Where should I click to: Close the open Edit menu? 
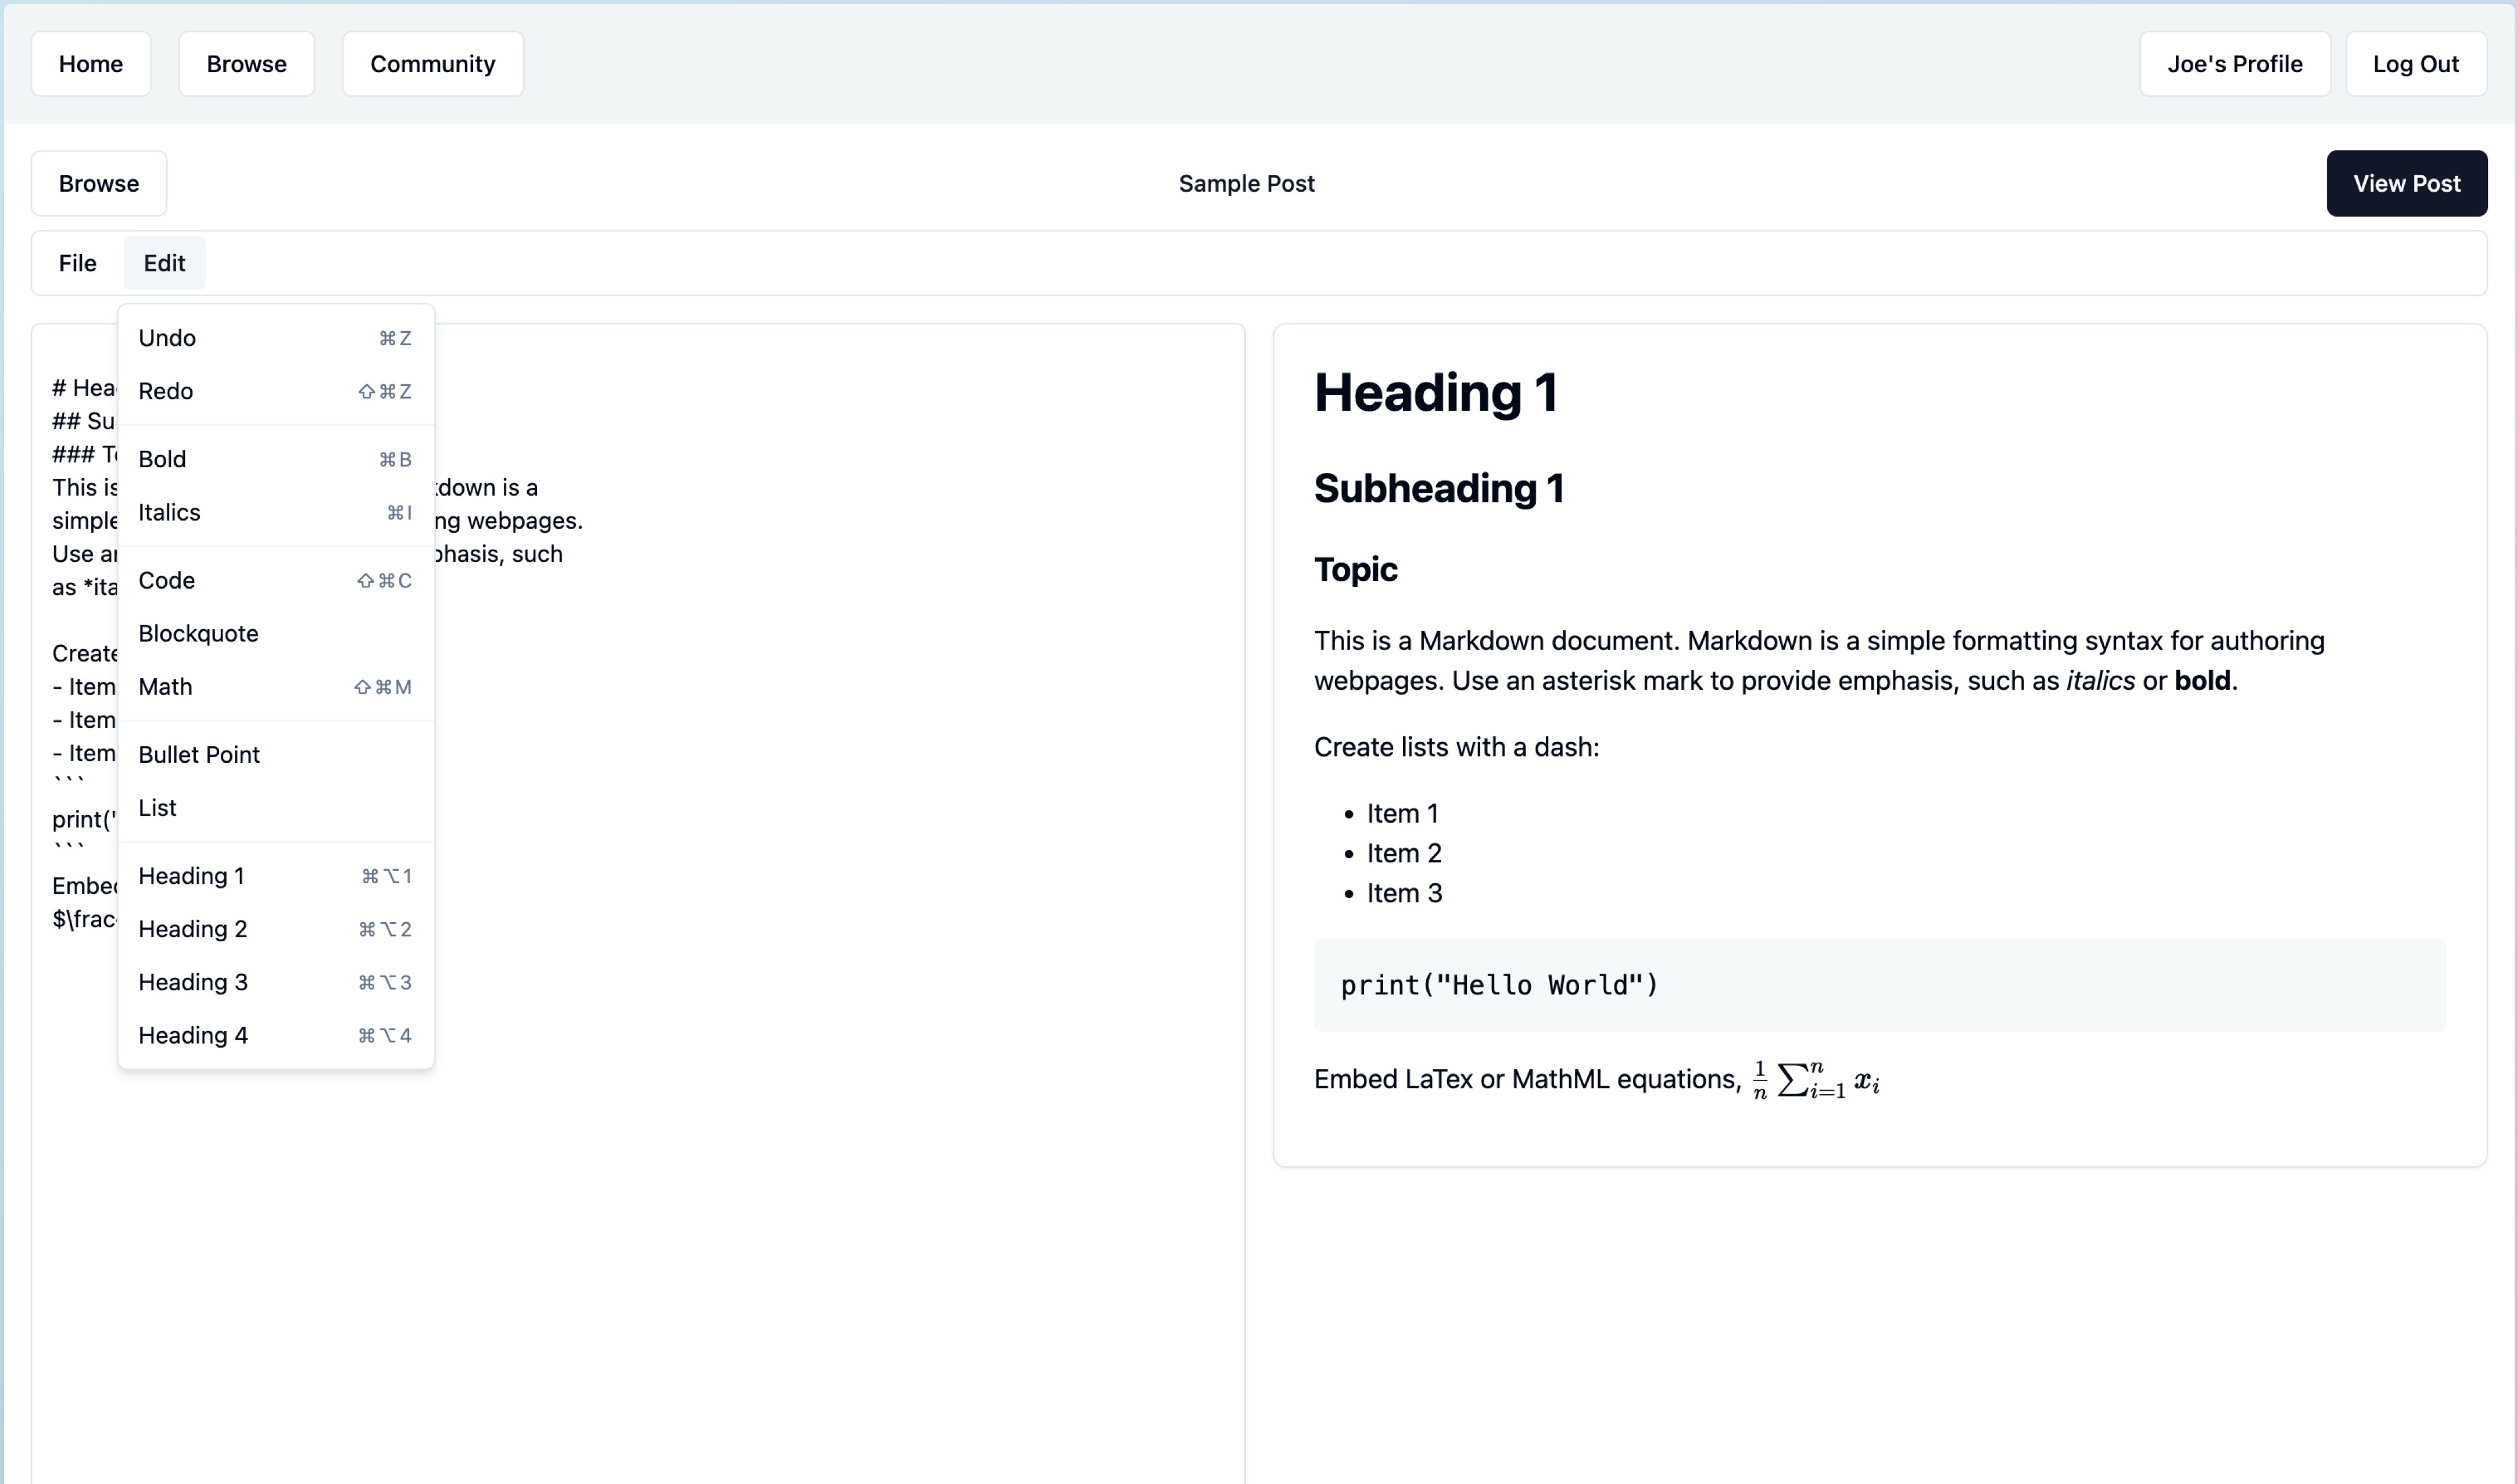point(164,263)
